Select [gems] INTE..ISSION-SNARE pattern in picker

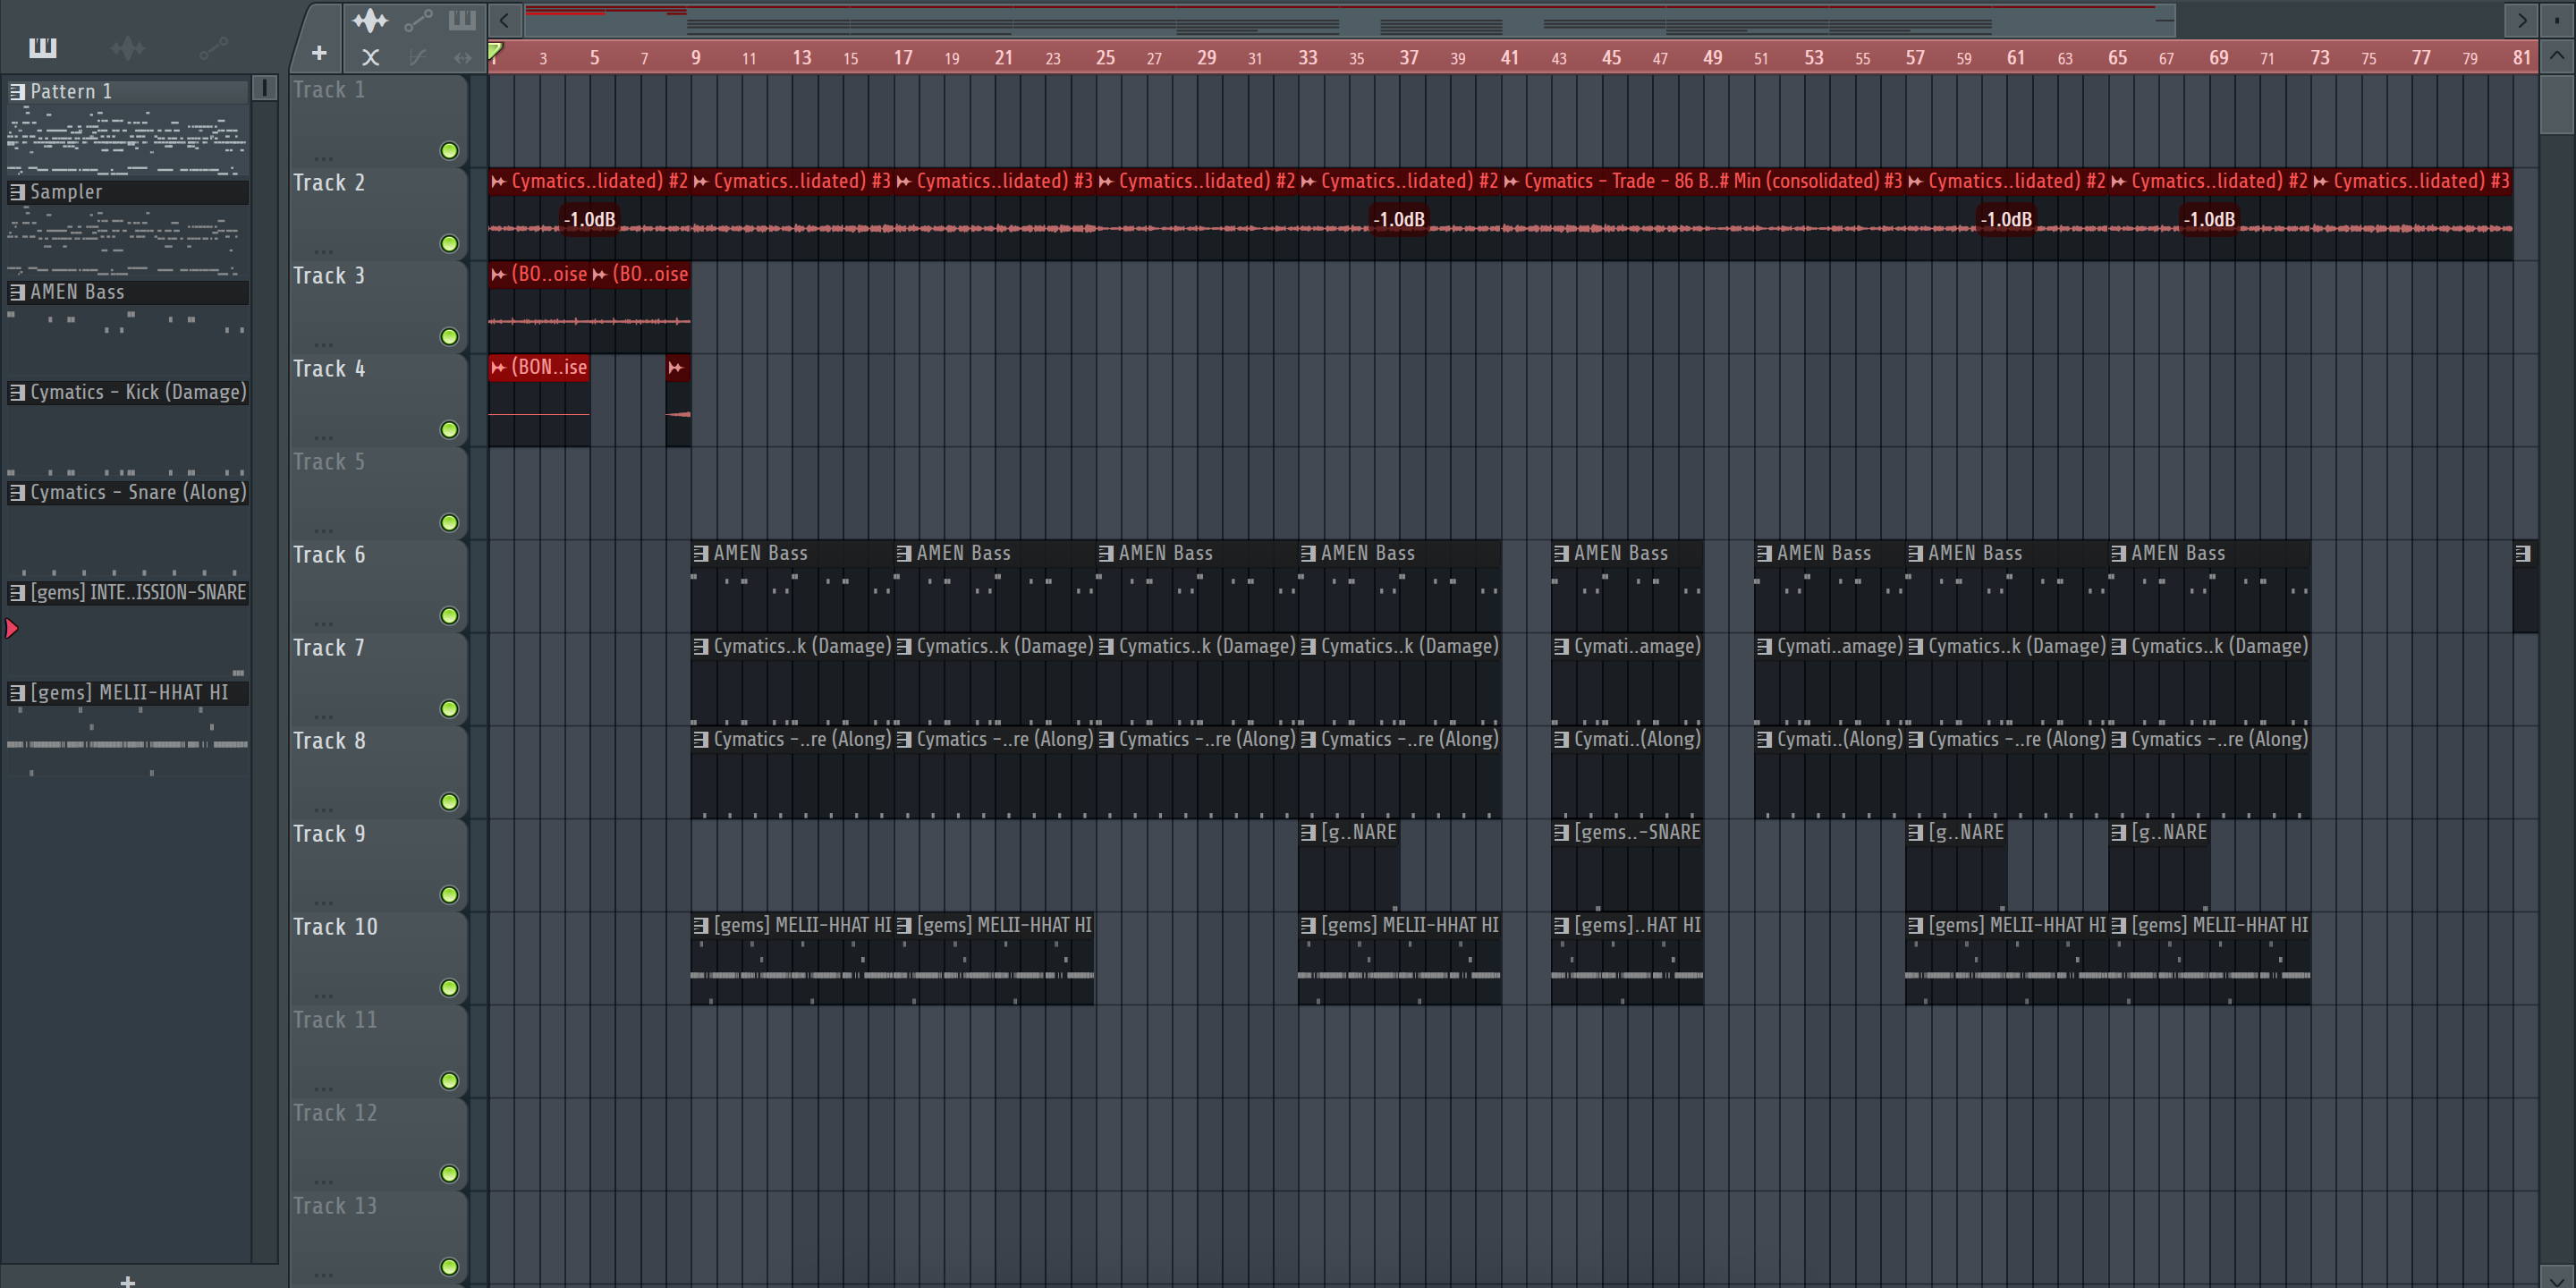(x=128, y=592)
